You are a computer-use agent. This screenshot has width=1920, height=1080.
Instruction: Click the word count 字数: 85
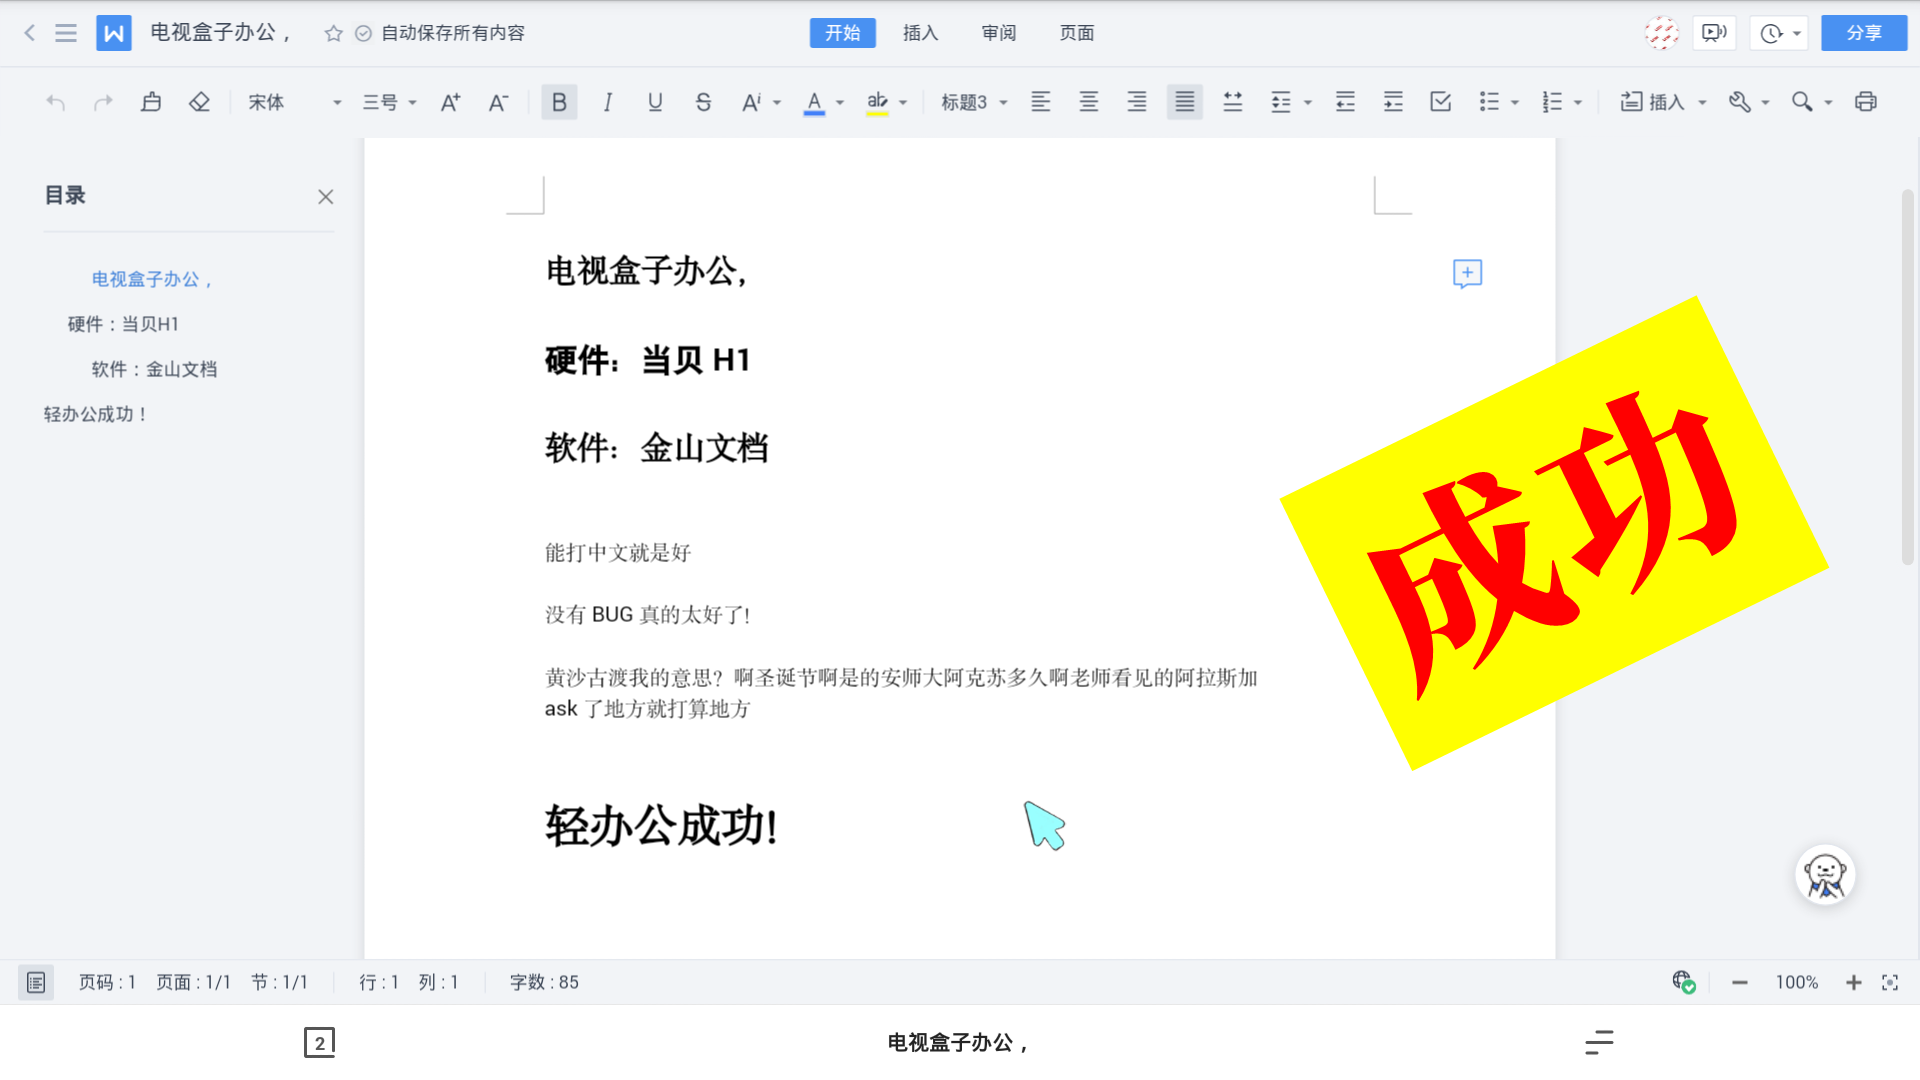[x=544, y=983]
